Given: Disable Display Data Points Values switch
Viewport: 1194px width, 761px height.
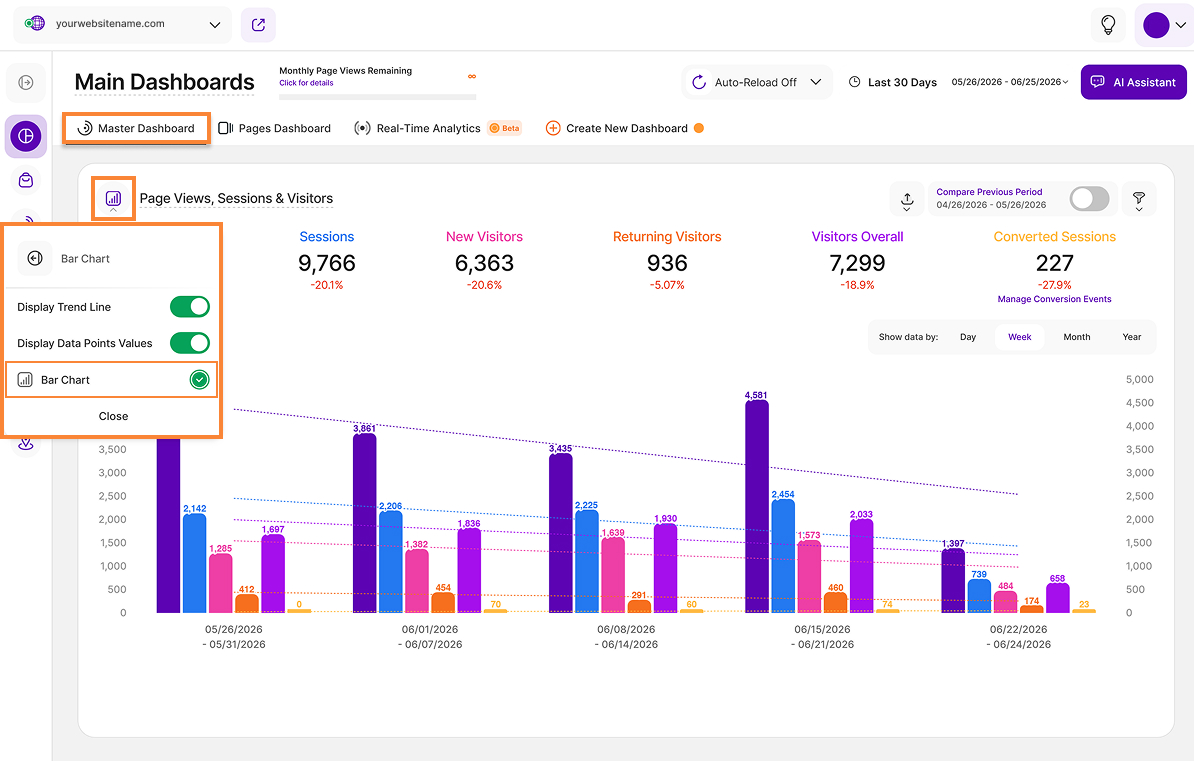Looking at the screenshot, I should 190,343.
